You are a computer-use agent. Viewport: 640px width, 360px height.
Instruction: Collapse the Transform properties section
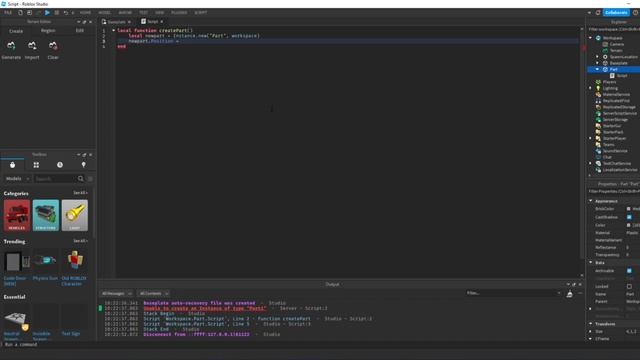[591, 324]
